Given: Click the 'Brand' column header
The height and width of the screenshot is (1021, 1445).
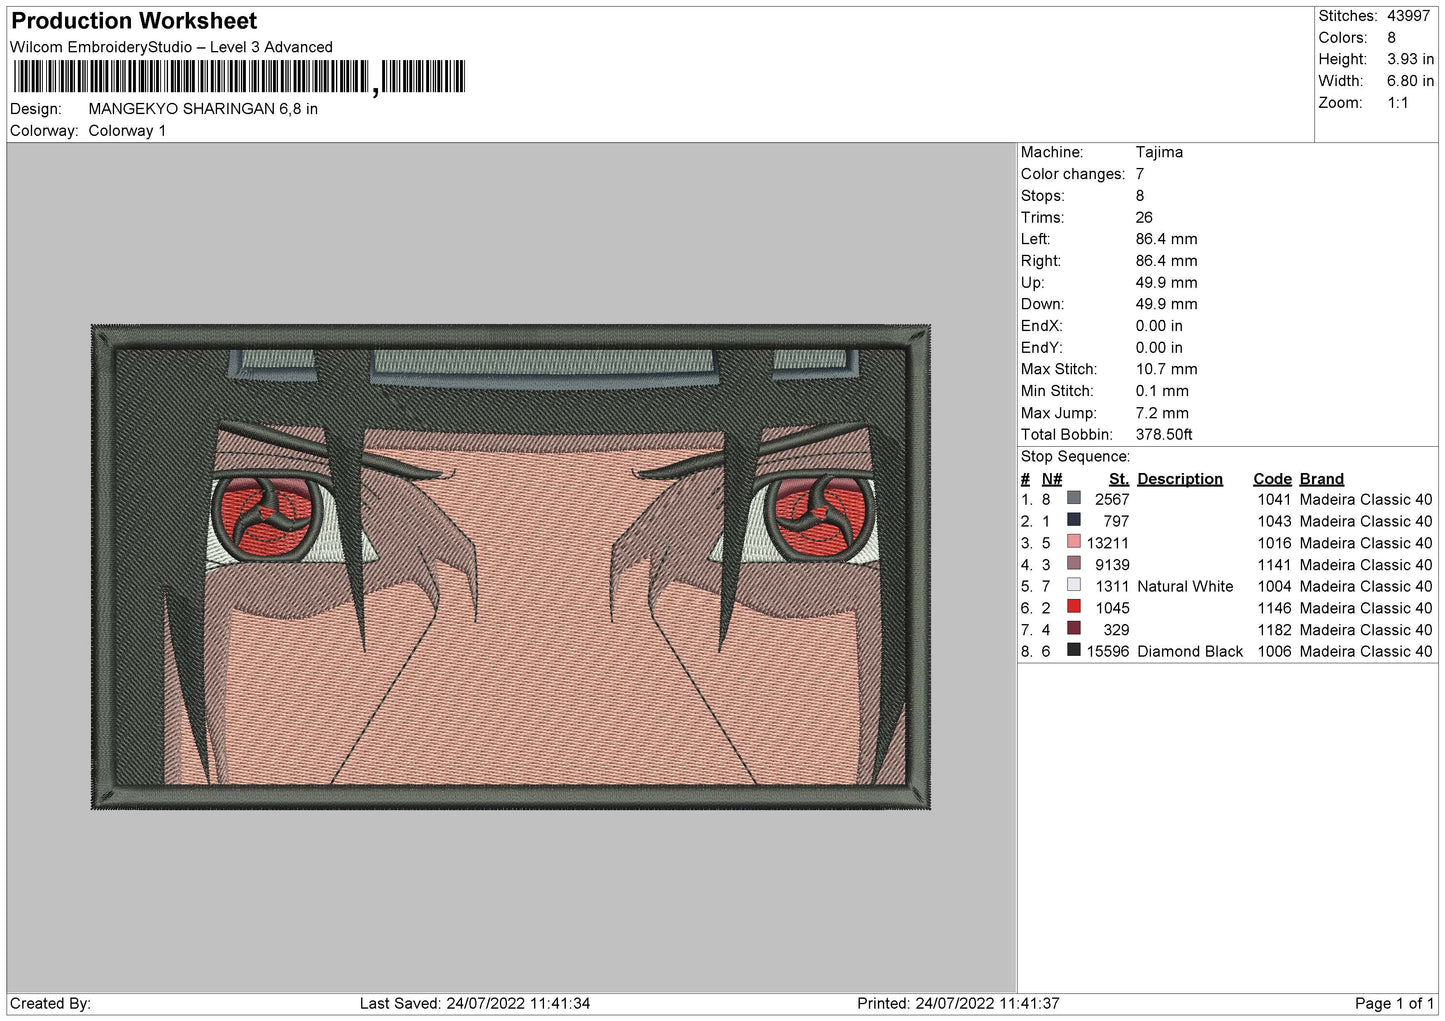Looking at the screenshot, I should coord(1322,479).
